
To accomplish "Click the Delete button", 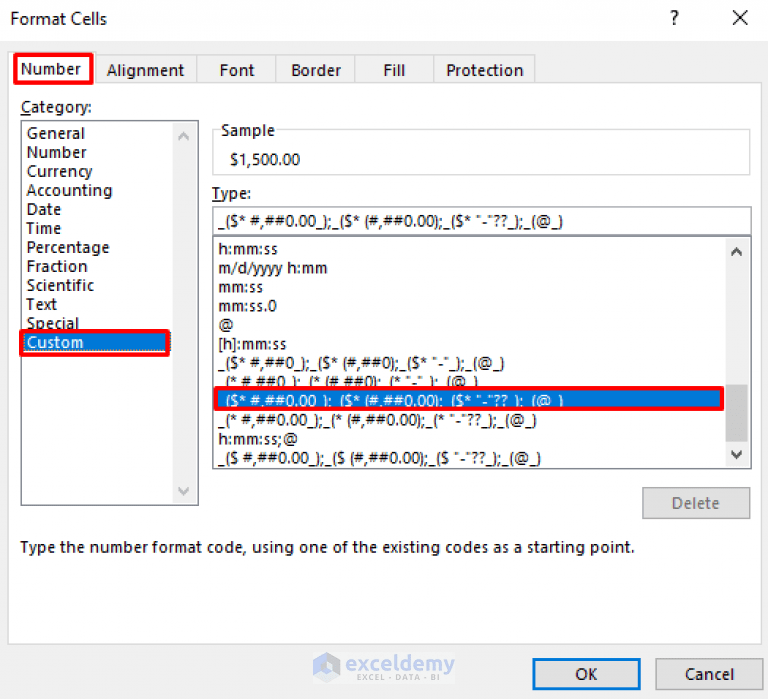I will pyautogui.click(x=696, y=503).
